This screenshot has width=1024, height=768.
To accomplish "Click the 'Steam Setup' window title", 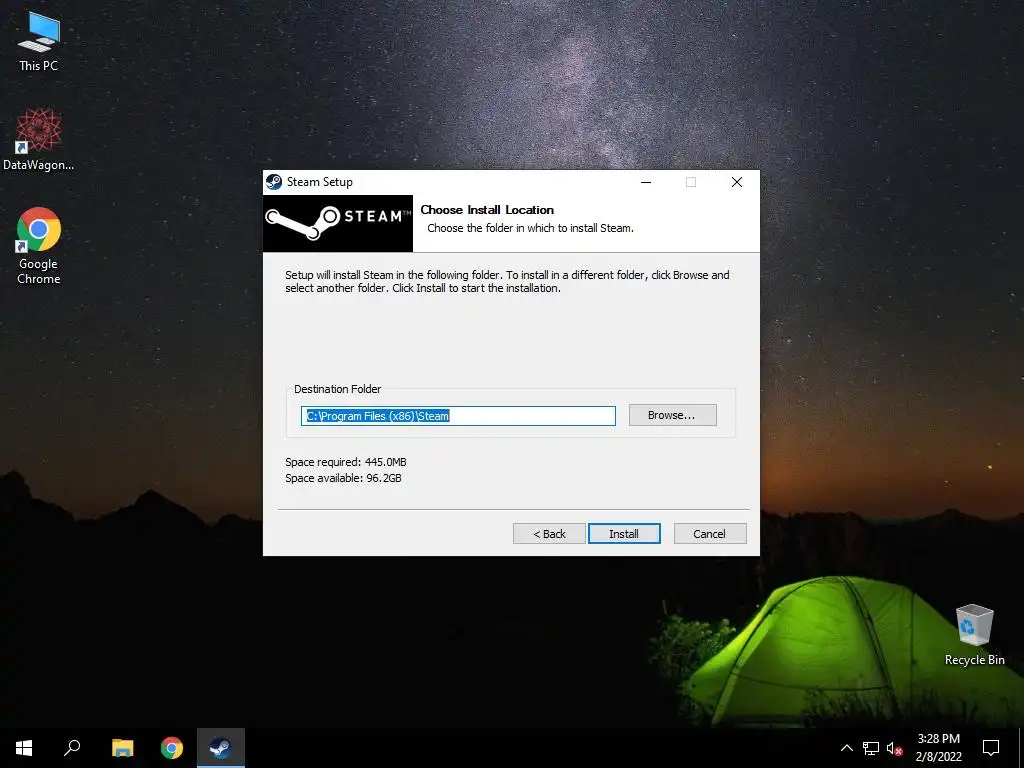I will [x=319, y=182].
